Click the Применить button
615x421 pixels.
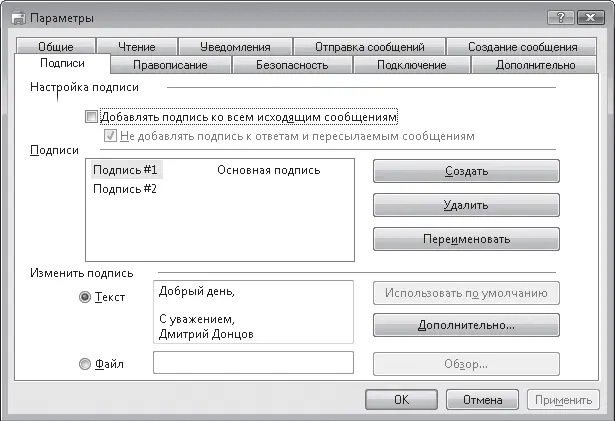564,400
